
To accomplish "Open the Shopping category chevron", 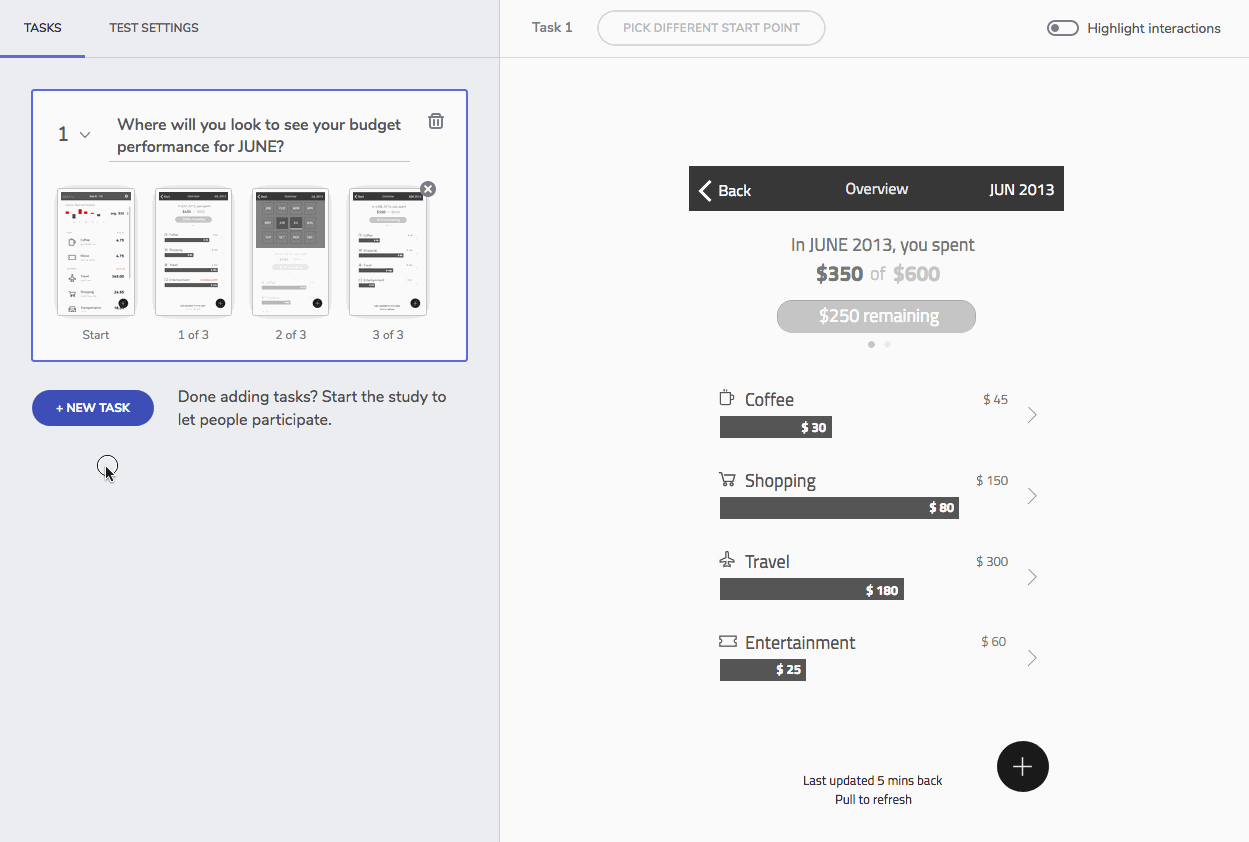I will click(1032, 496).
